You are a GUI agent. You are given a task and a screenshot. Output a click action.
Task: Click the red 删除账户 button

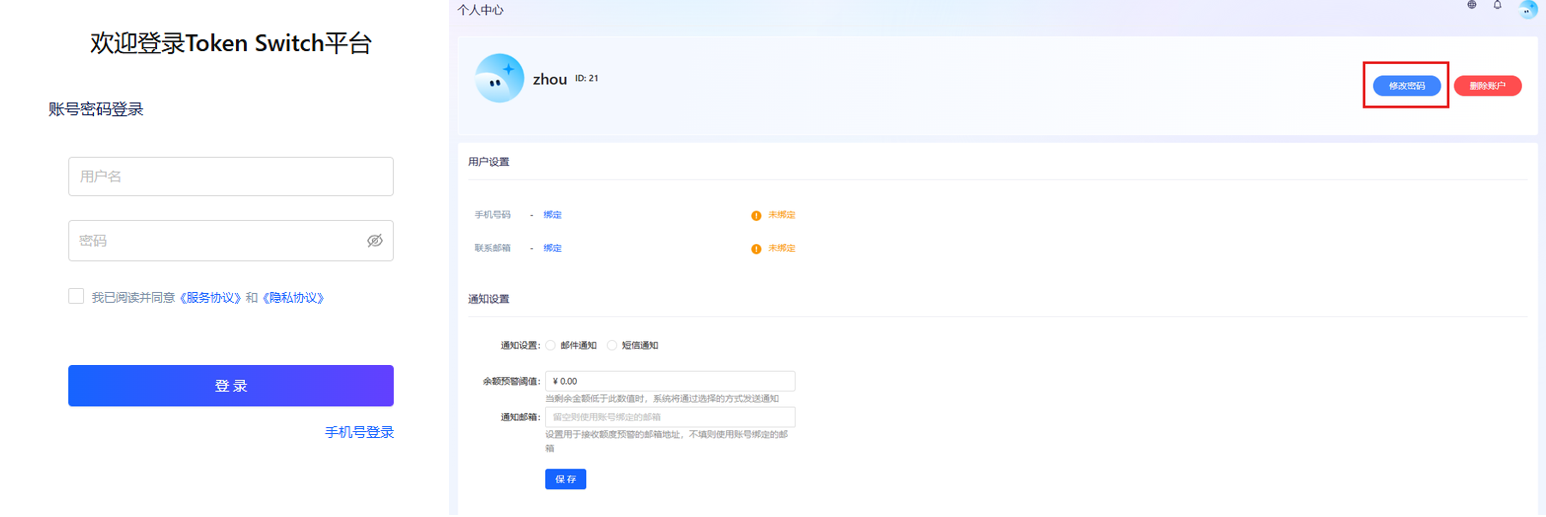[1488, 86]
